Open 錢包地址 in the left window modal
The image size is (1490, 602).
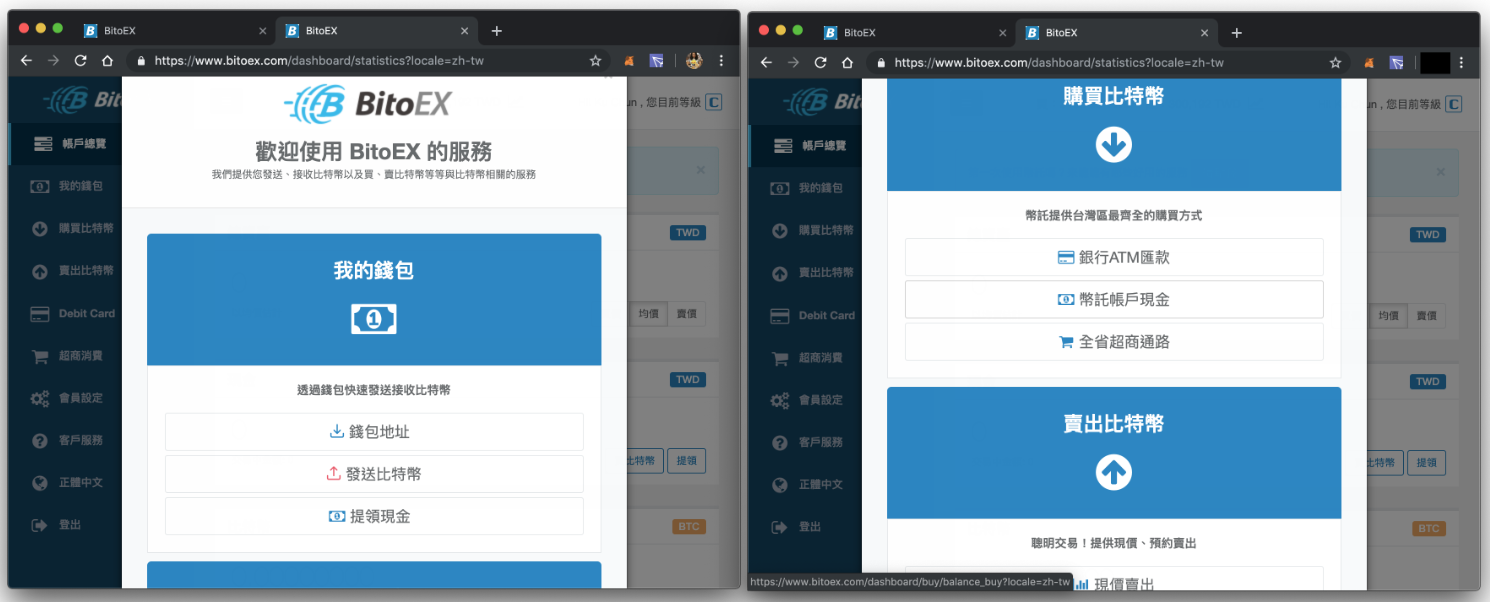[374, 432]
